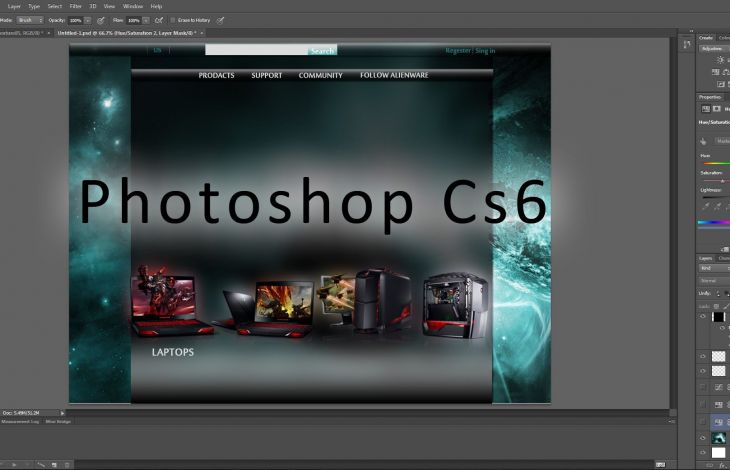This screenshot has height=470, width=730.
Task: Click the Search button in the web design
Action: (x=322, y=50)
